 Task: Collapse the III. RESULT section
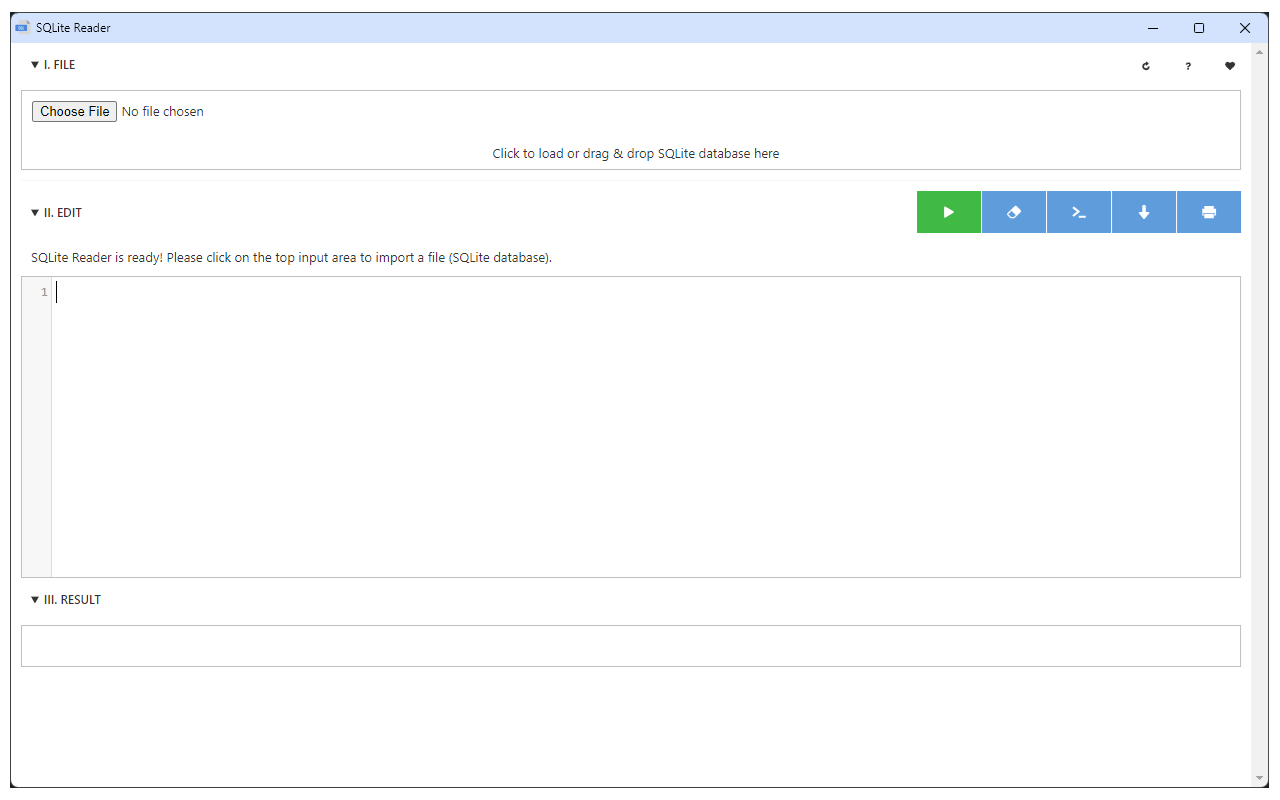point(66,600)
